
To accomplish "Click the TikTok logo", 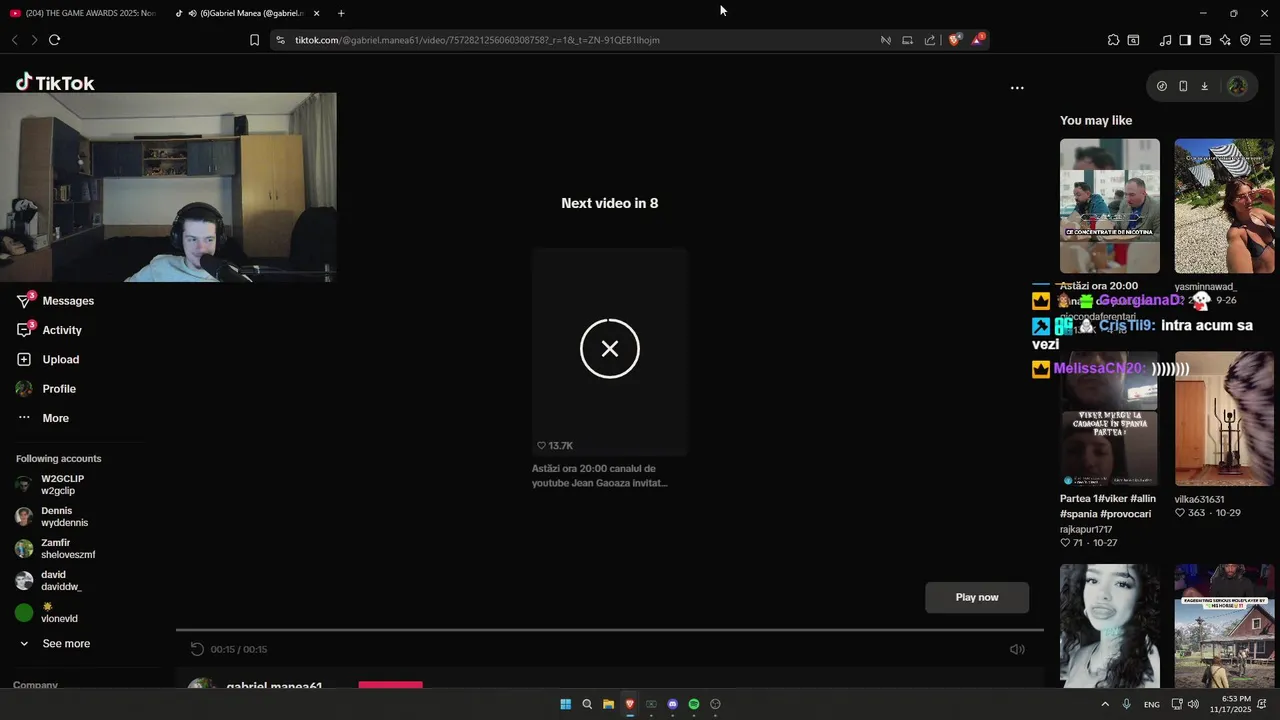I will [x=55, y=83].
